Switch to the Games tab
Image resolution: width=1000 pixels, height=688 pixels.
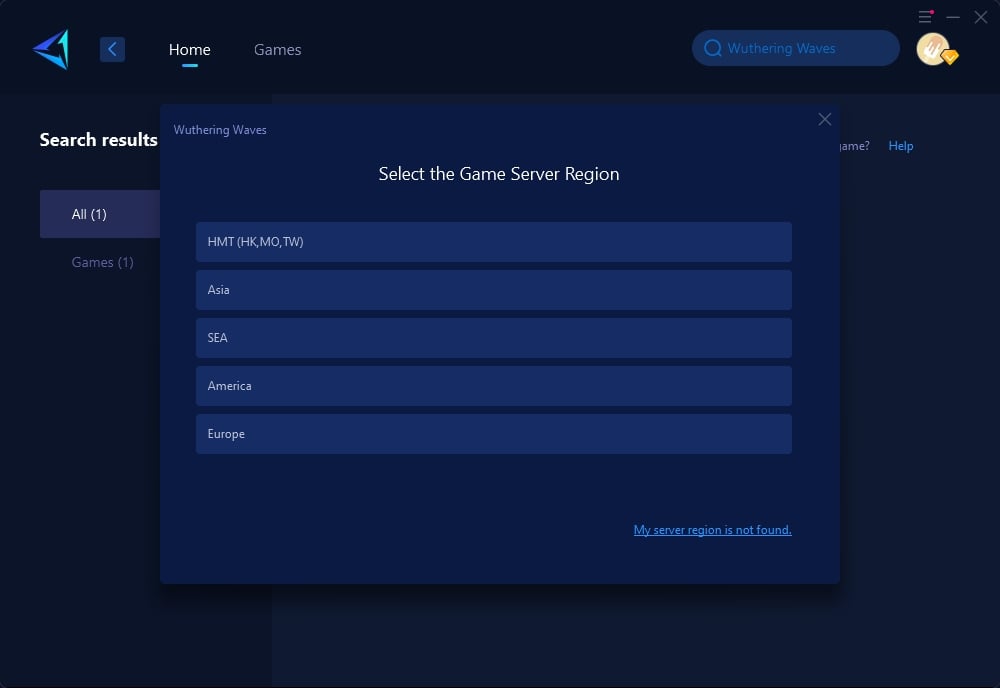click(277, 50)
